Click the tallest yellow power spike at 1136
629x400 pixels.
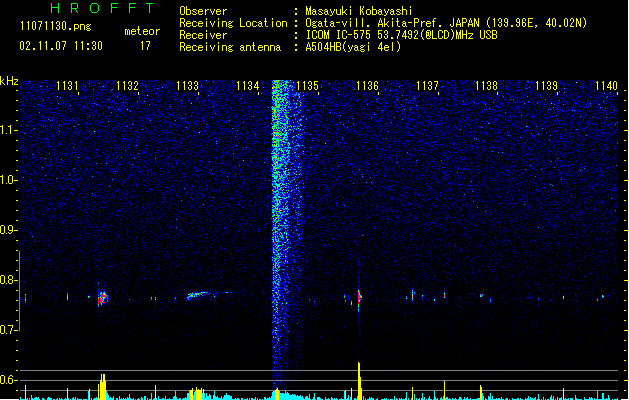pos(359,381)
